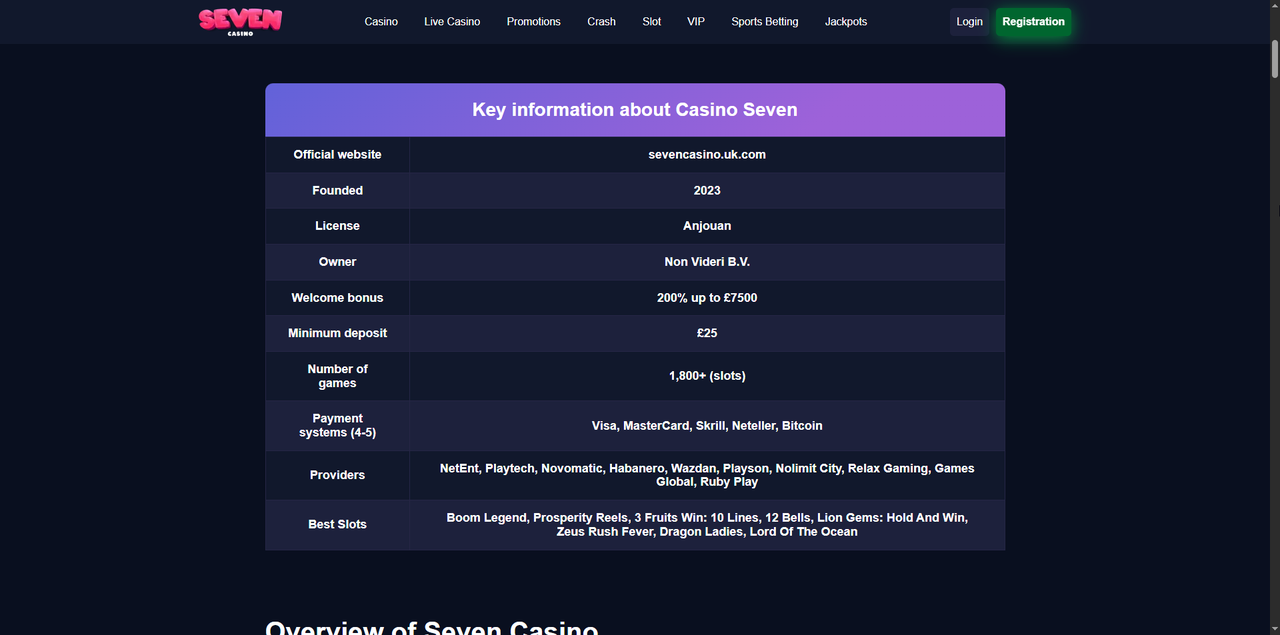Viewport: 1280px width, 635px height.
Task: Open the Promotions page
Action: (x=533, y=22)
